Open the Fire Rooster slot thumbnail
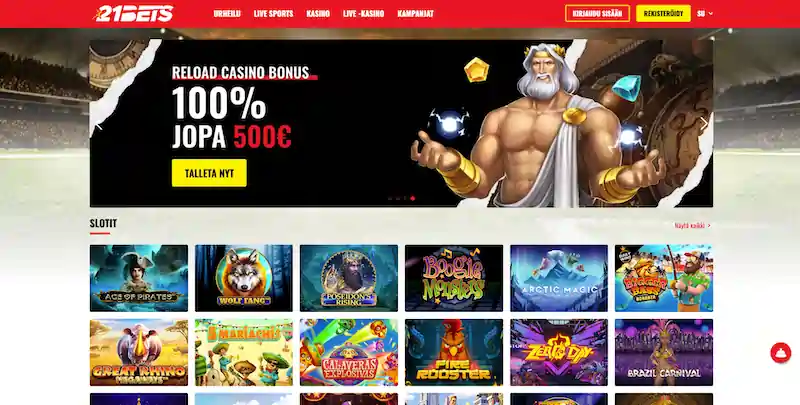The width and height of the screenshot is (800, 405). pos(454,352)
